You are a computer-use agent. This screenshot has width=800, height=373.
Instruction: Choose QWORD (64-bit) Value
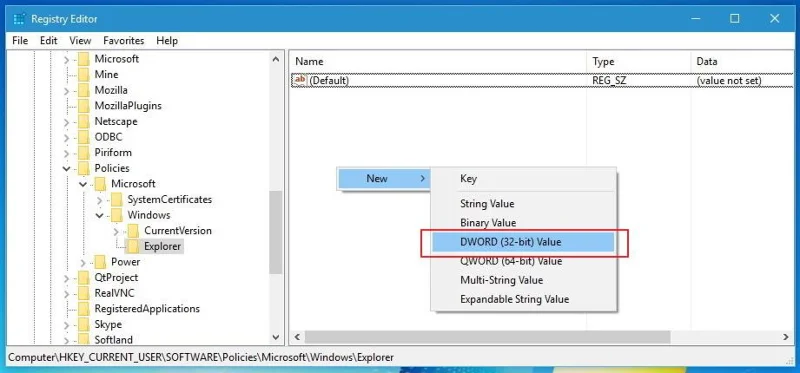(523, 261)
